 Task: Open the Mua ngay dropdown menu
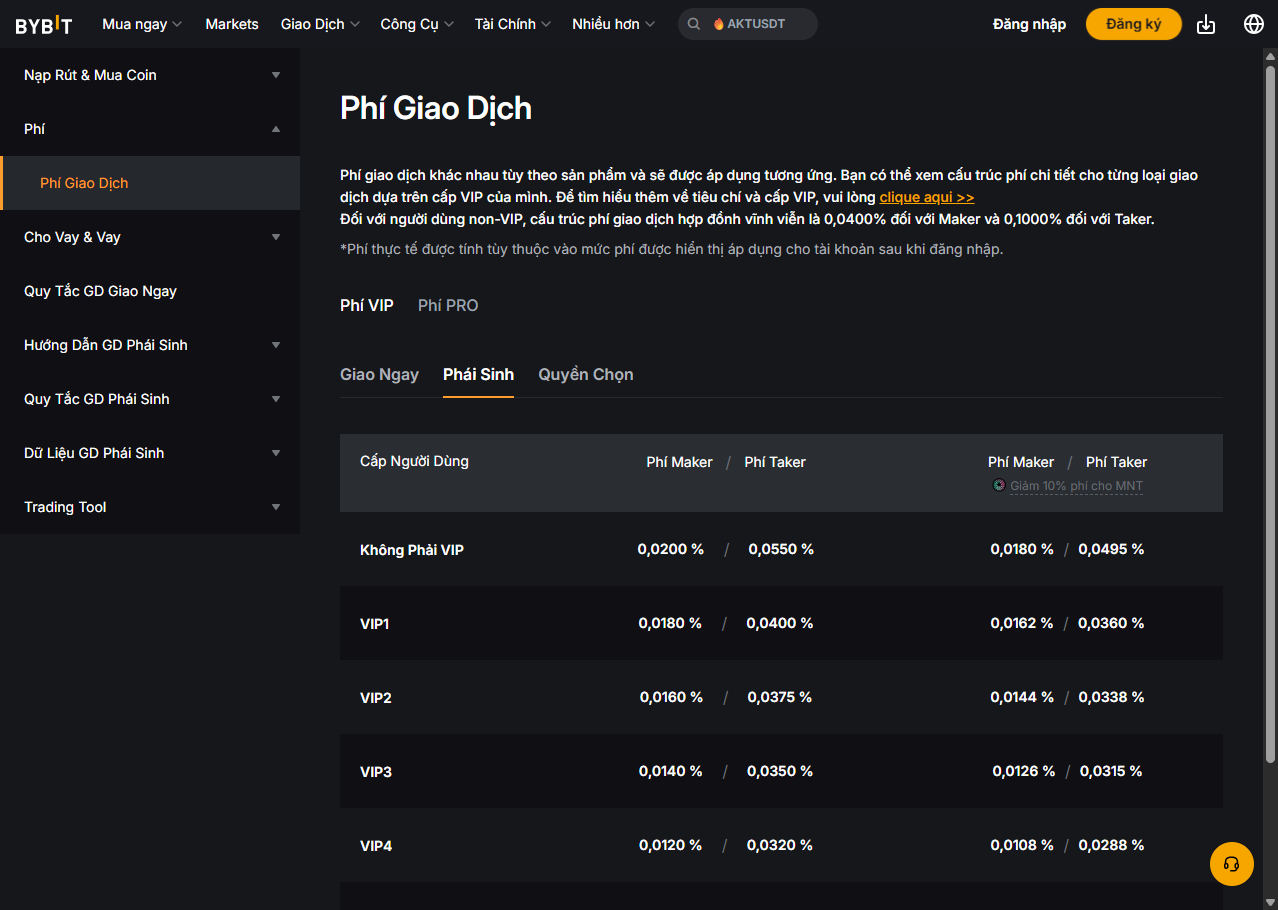click(x=142, y=24)
